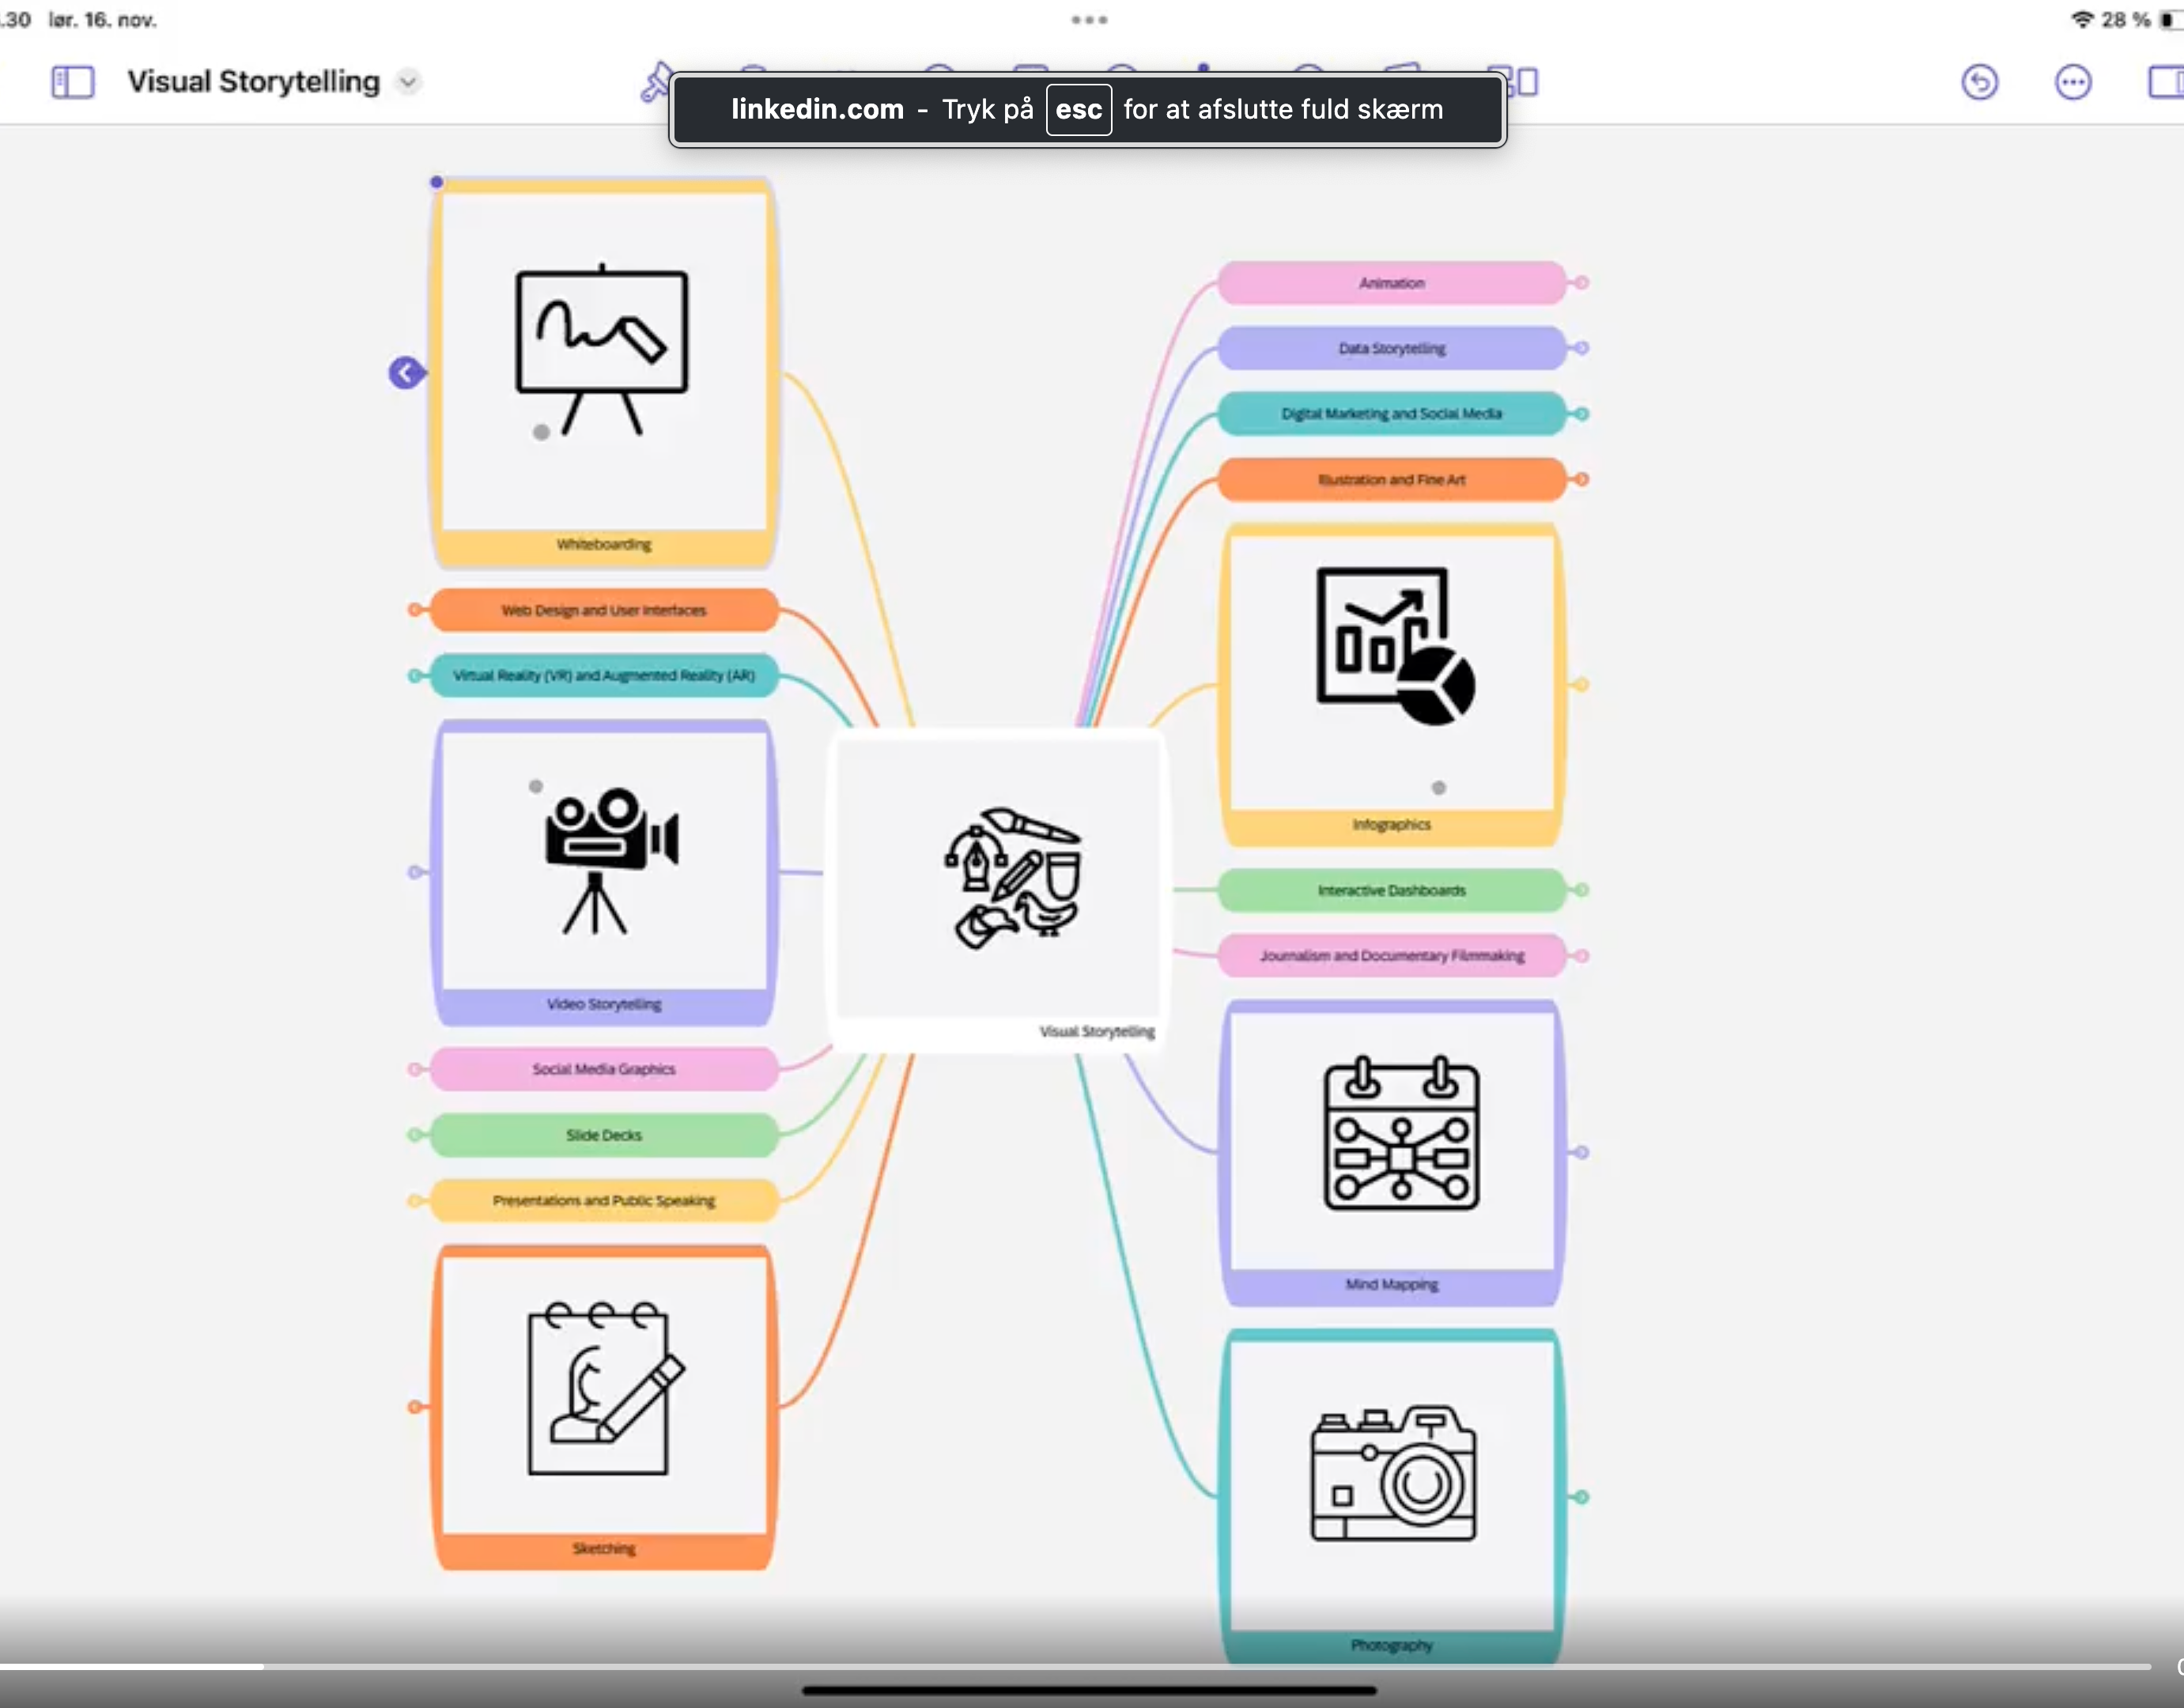Click the Video Storytelling node's branch handle

click(415, 872)
